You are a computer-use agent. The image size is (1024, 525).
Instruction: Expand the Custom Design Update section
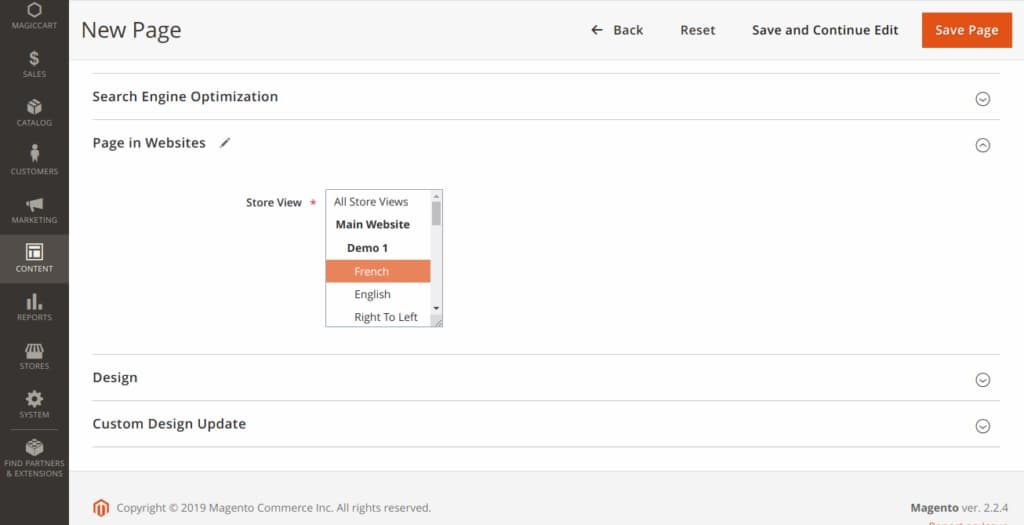tap(982, 425)
